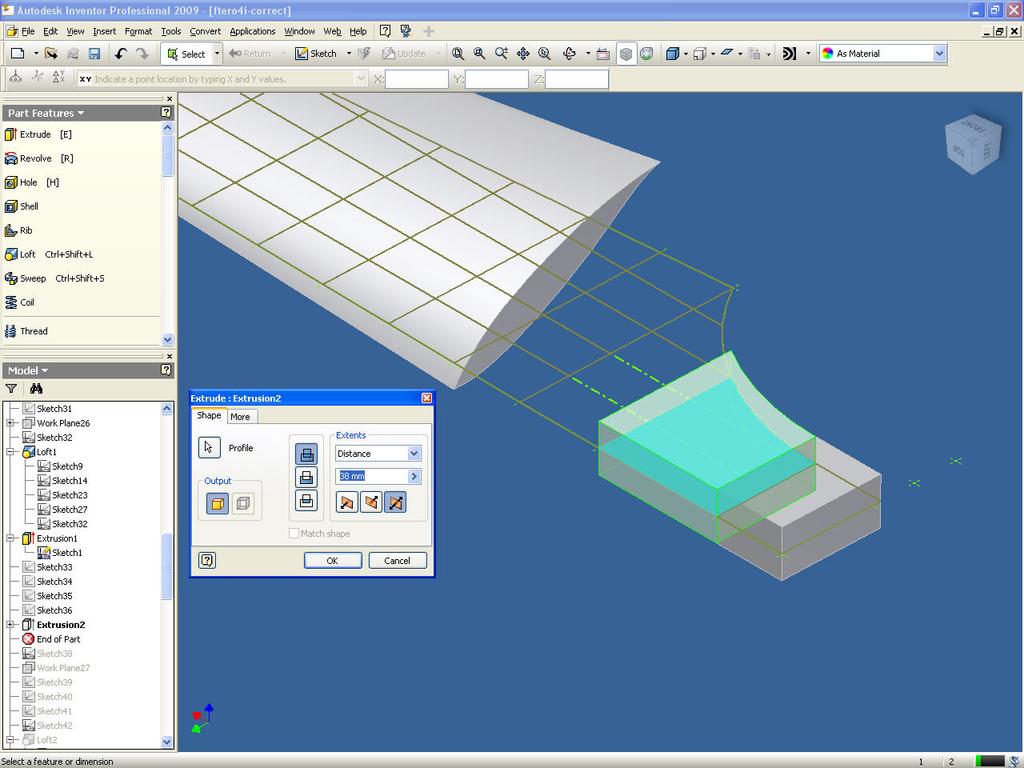Image resolution: width=1024 pixels, height=768 pixels.
Task: Undo the last action
Action: click(x=121, y=54)
